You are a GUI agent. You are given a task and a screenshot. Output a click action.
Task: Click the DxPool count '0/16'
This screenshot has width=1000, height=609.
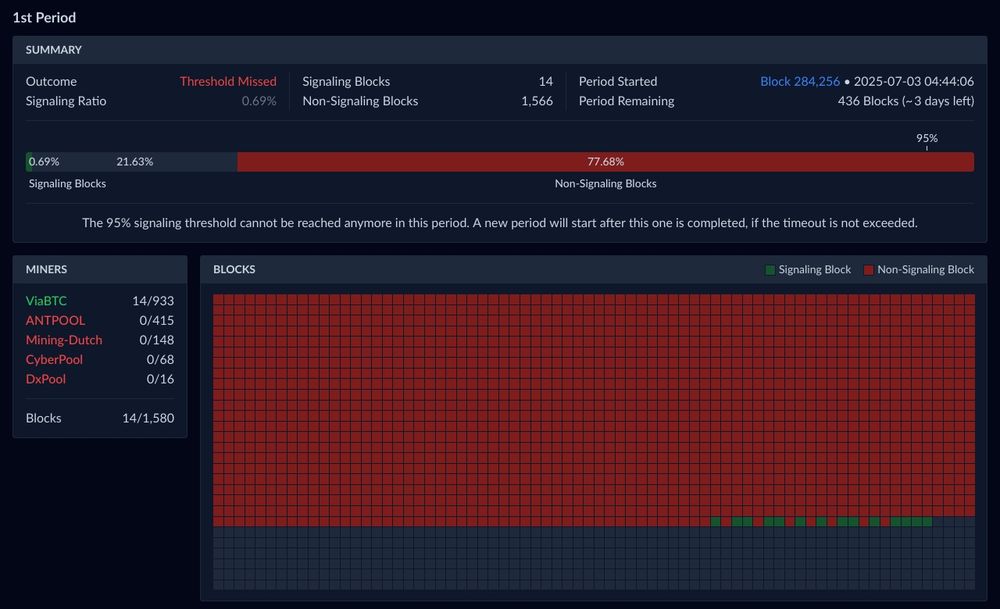pos(160,379)
